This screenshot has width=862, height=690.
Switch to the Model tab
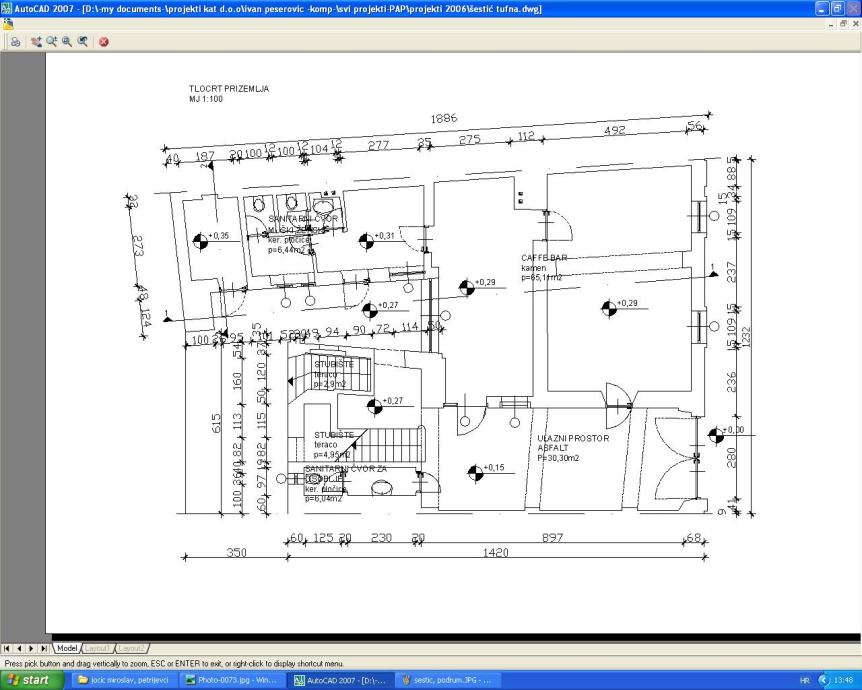(67, 648)
